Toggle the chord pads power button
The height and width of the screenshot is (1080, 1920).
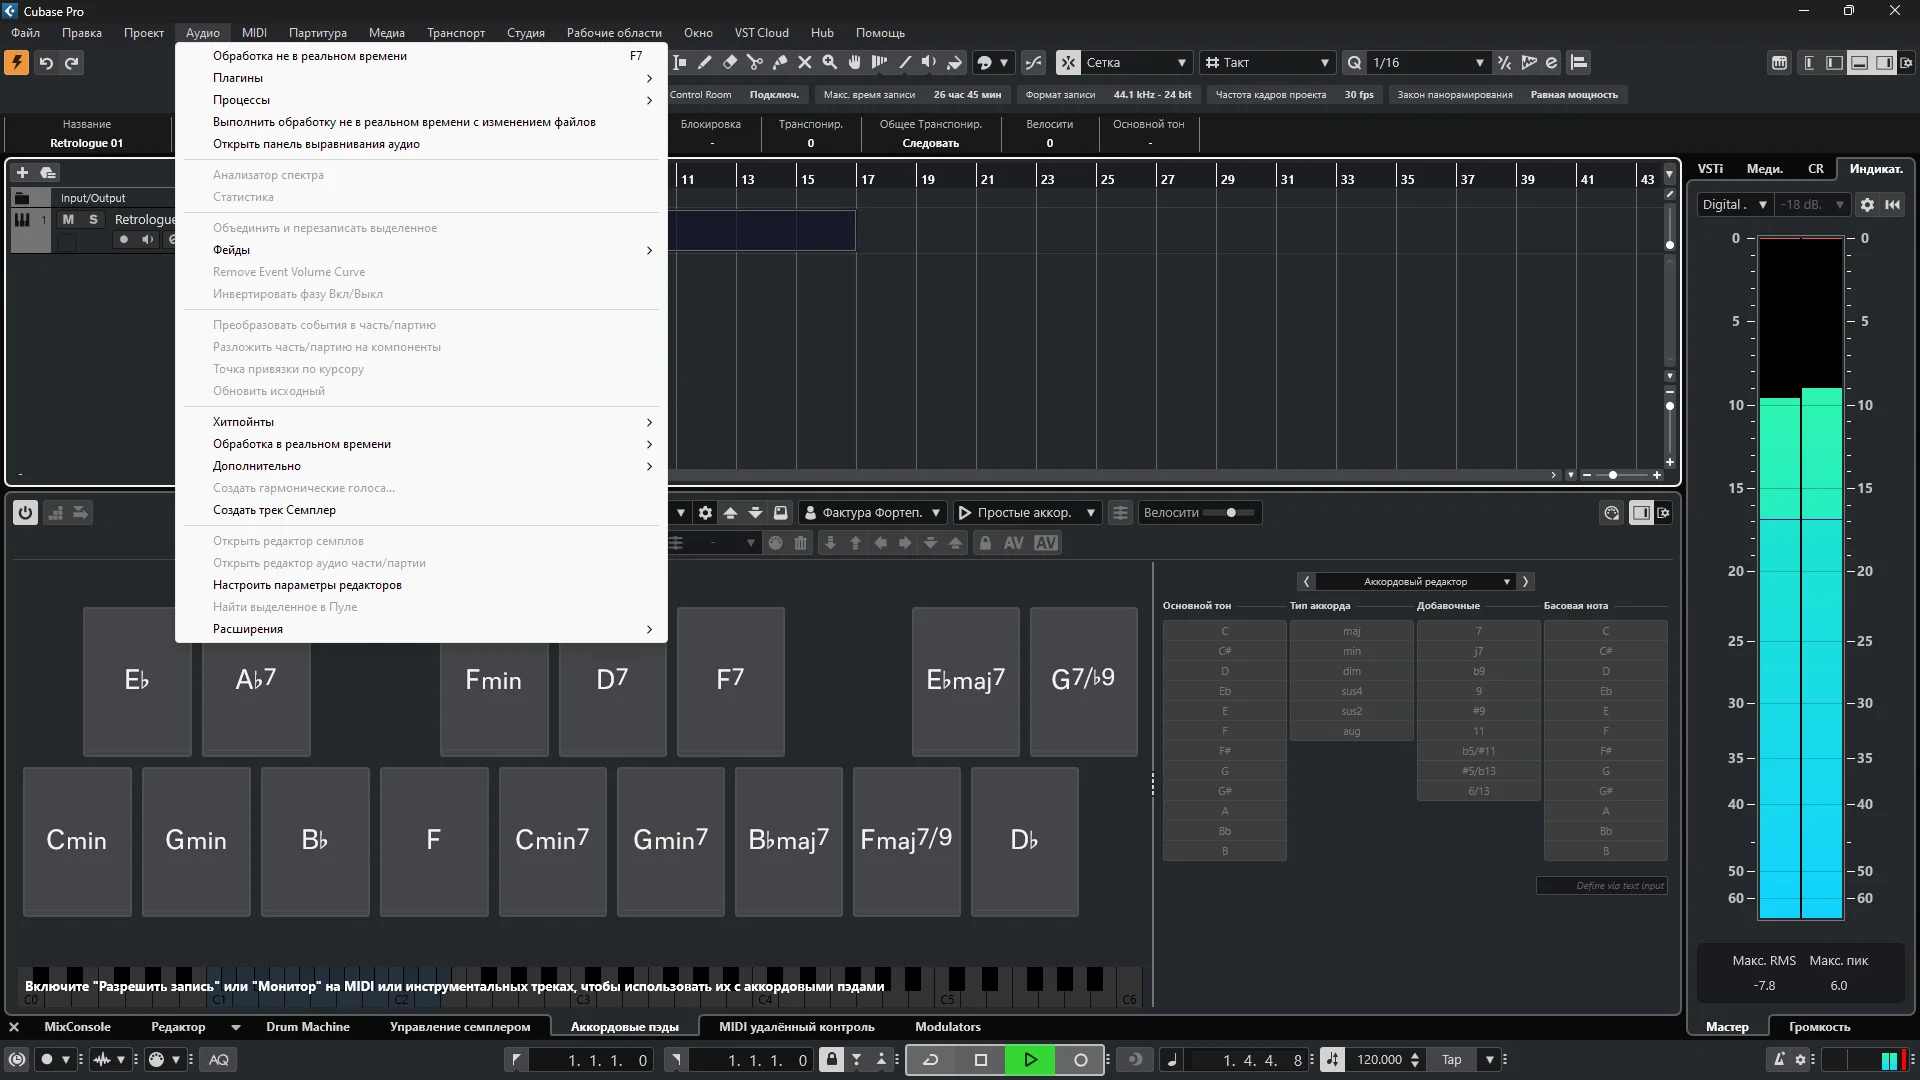[x=25, y=513]
